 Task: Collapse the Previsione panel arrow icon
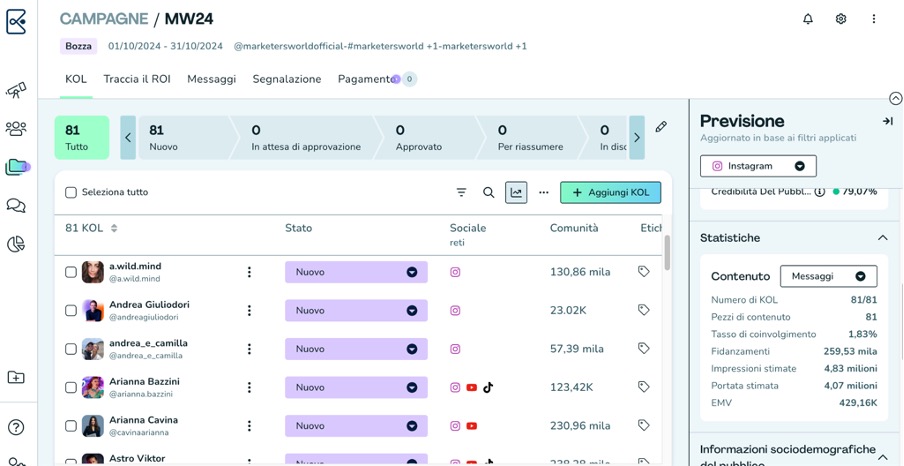[x=887, y=121]
